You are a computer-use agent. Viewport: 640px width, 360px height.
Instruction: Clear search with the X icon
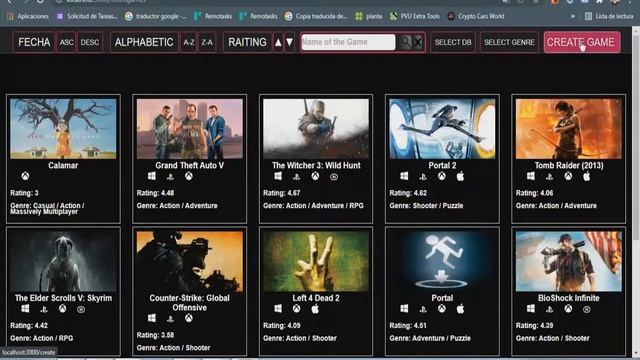click(418, 42)
